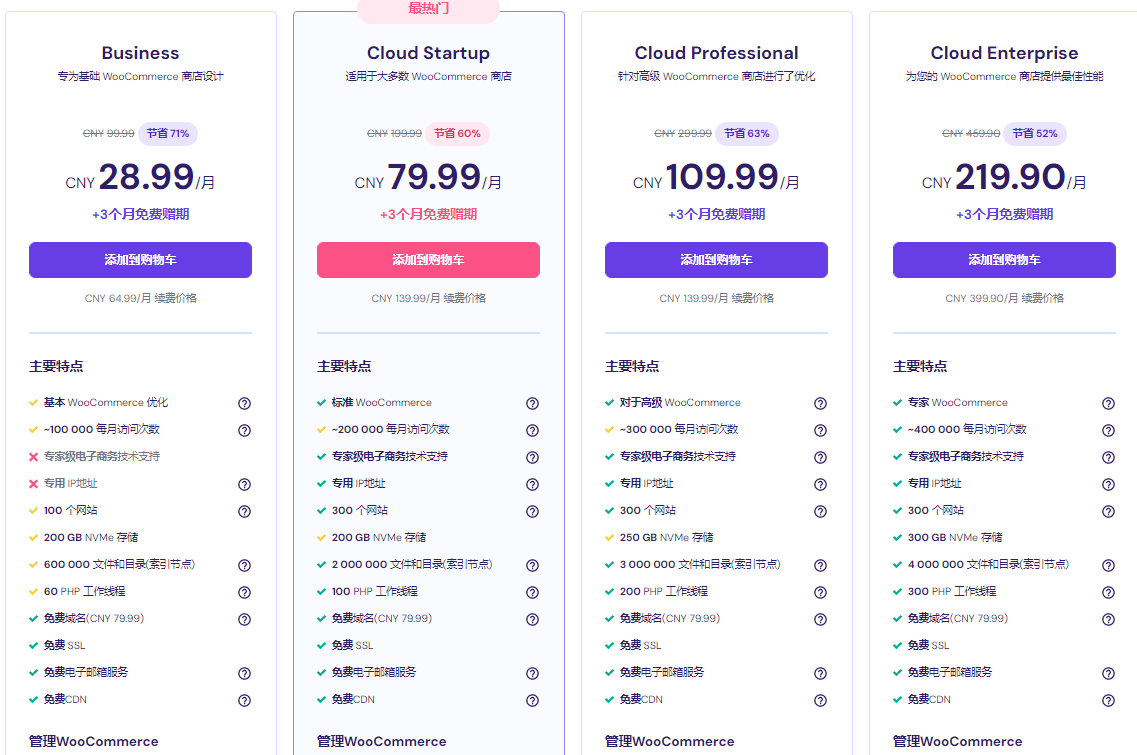Open tooltip for 100 个网站 in Business plan
Viewport: 1137px width, 755px height.
pos(244,511)
